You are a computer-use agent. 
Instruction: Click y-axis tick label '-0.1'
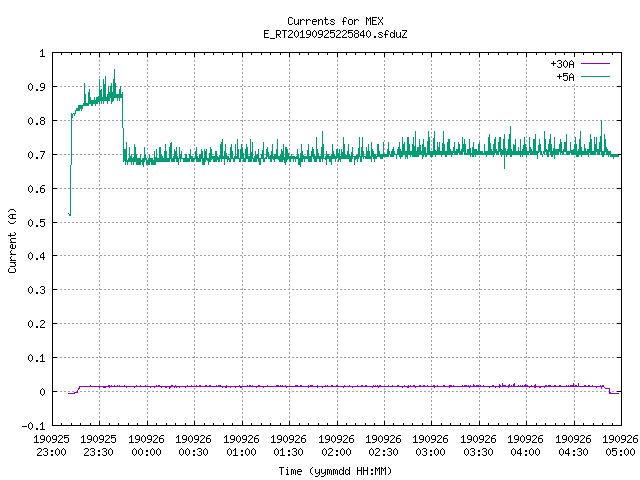click(x=33, y=426)
